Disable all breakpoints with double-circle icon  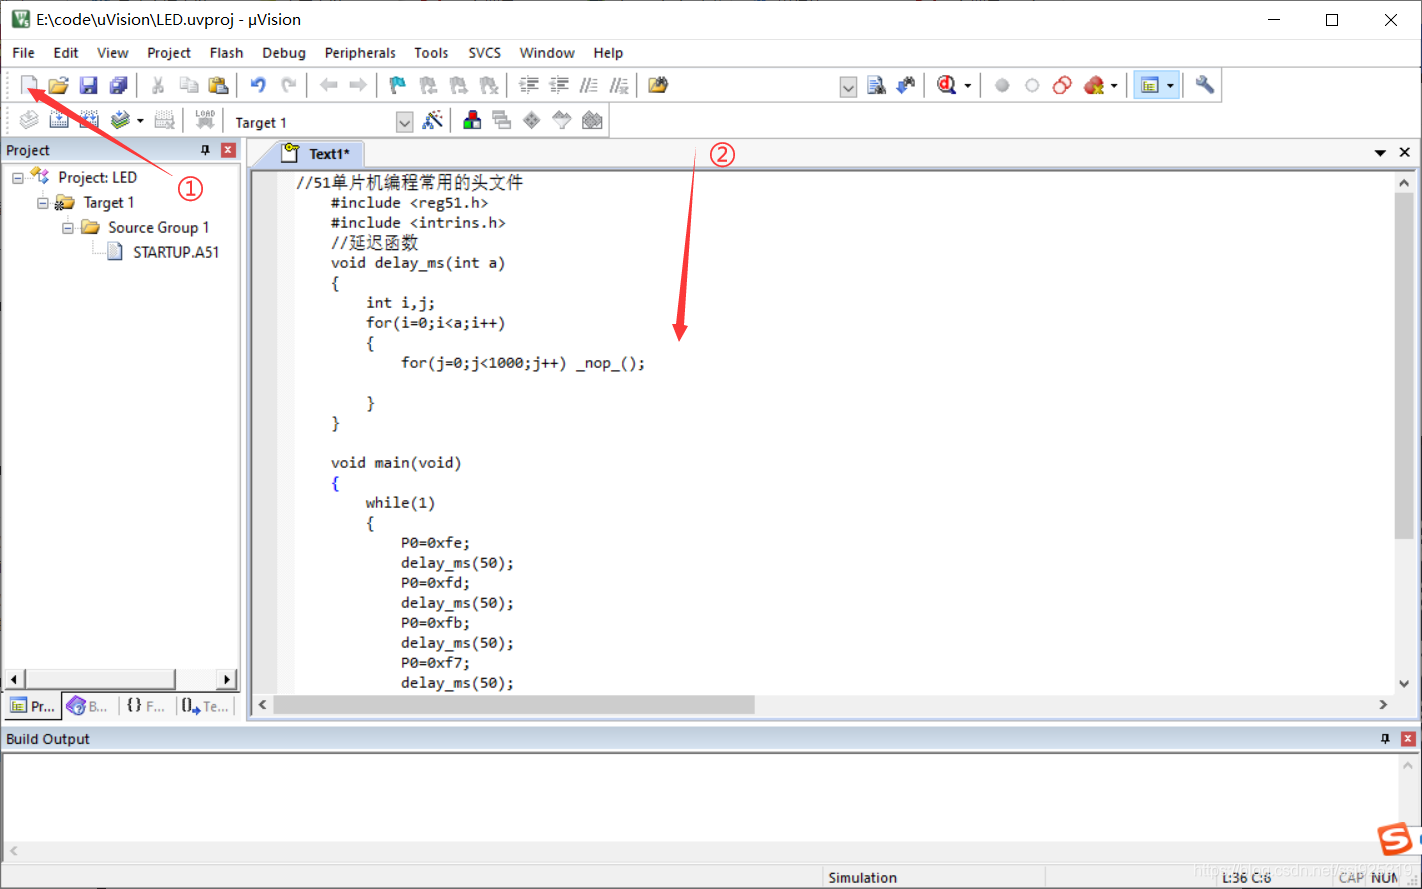(x=1062, y=85)
